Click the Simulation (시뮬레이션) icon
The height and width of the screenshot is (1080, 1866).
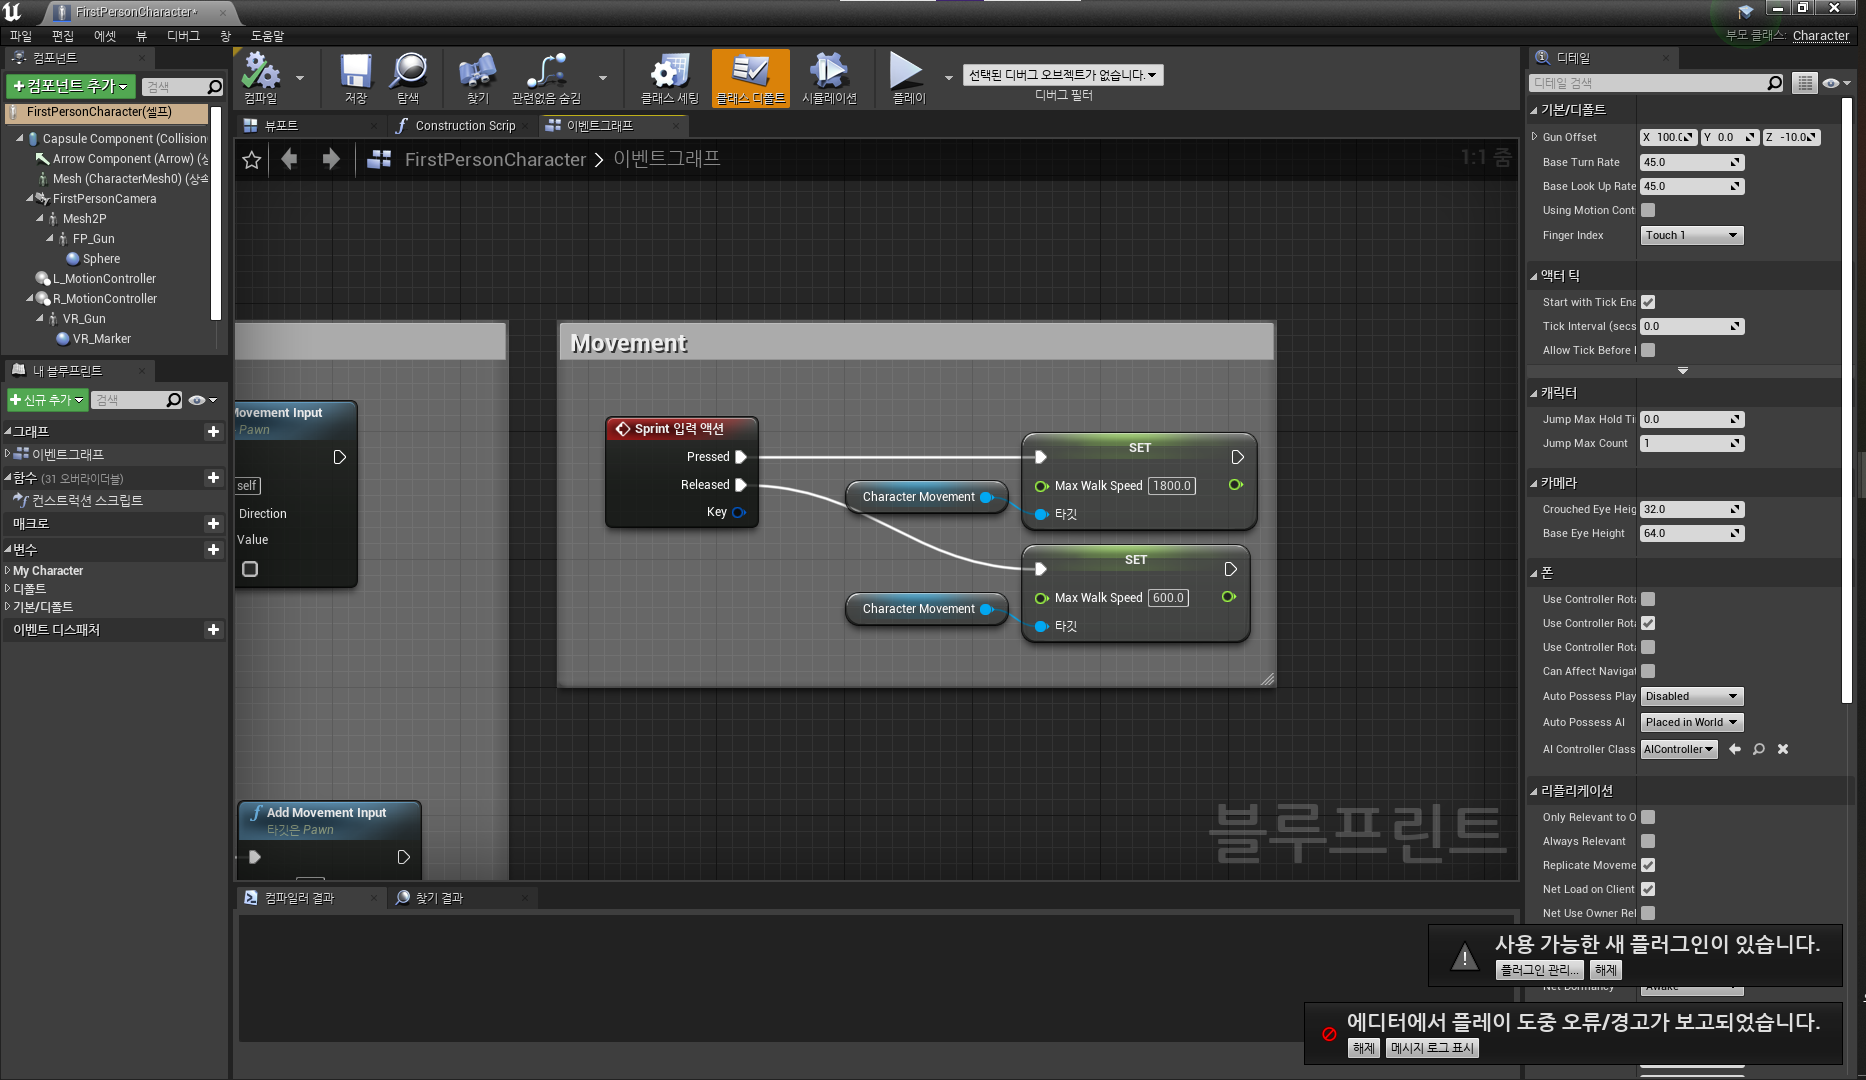click(829, 78)
